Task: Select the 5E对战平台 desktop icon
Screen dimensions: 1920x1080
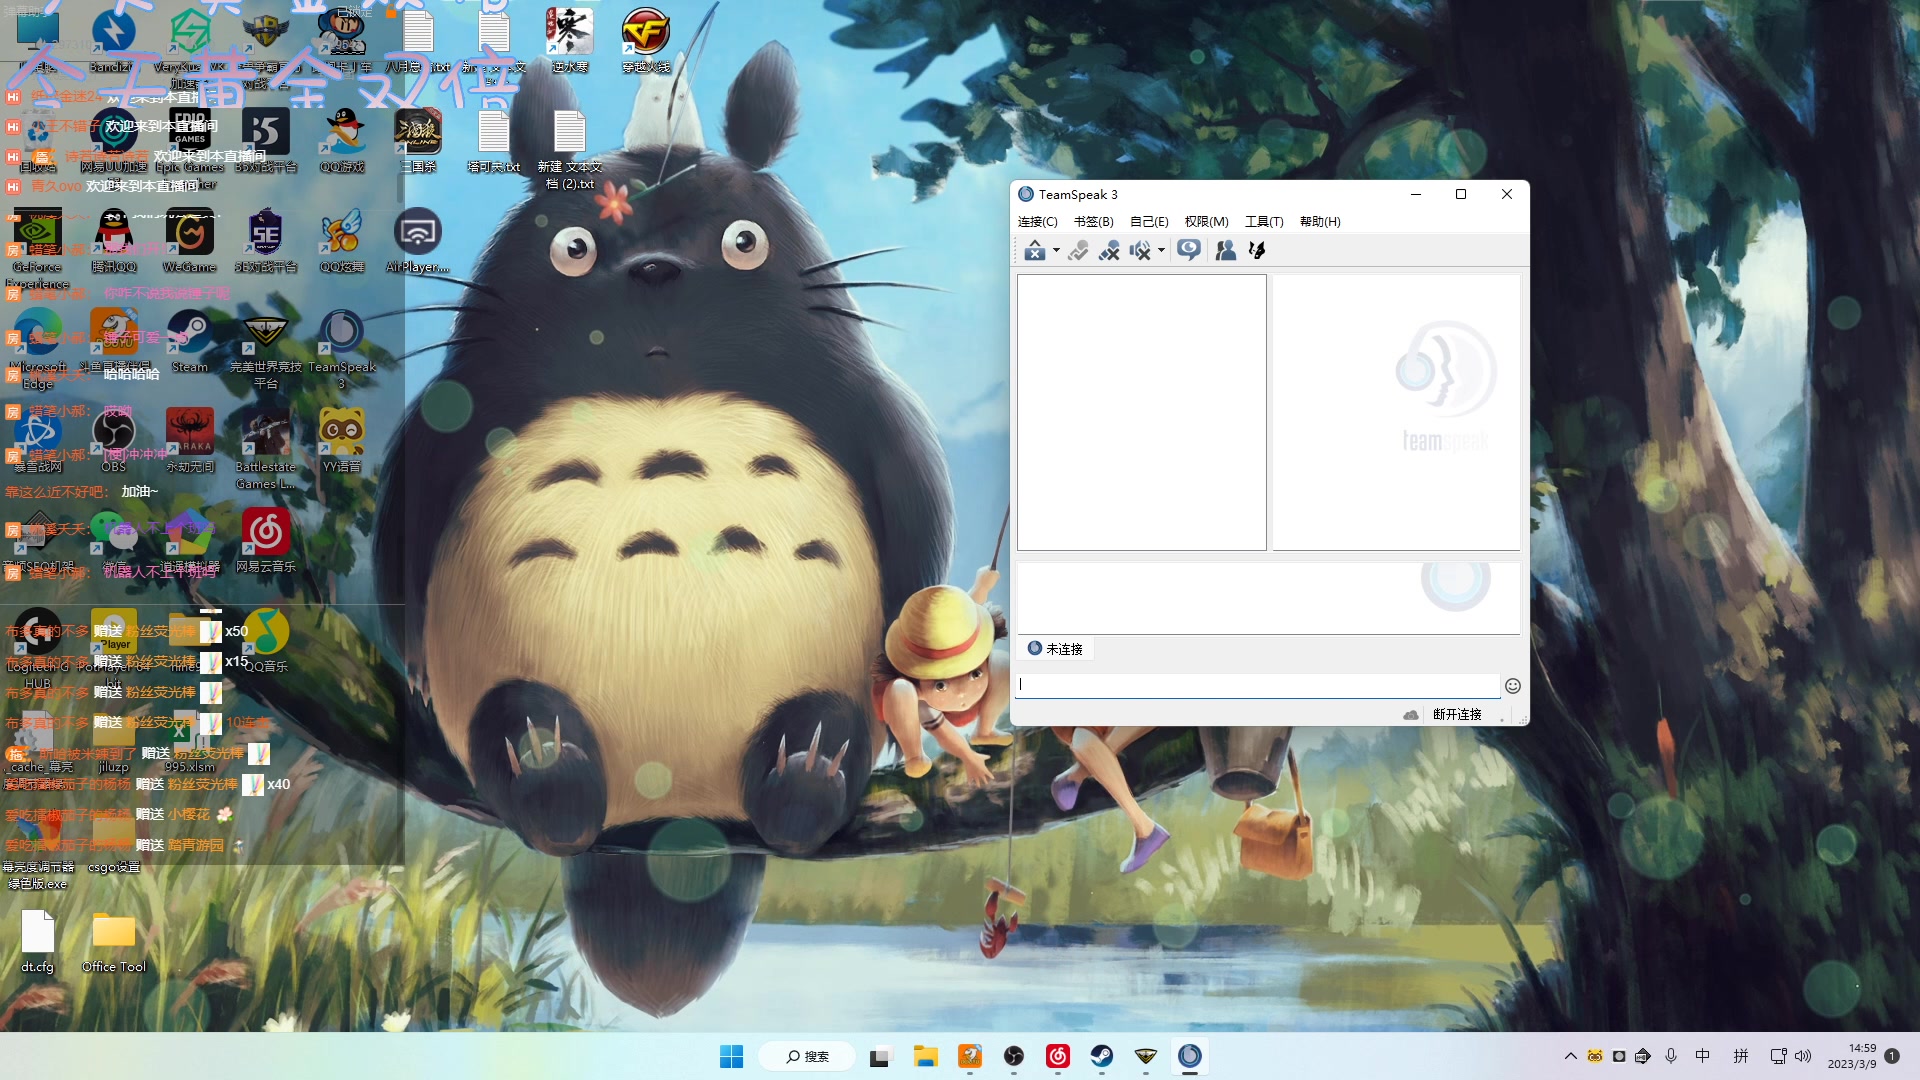Action: coord(266,241)
